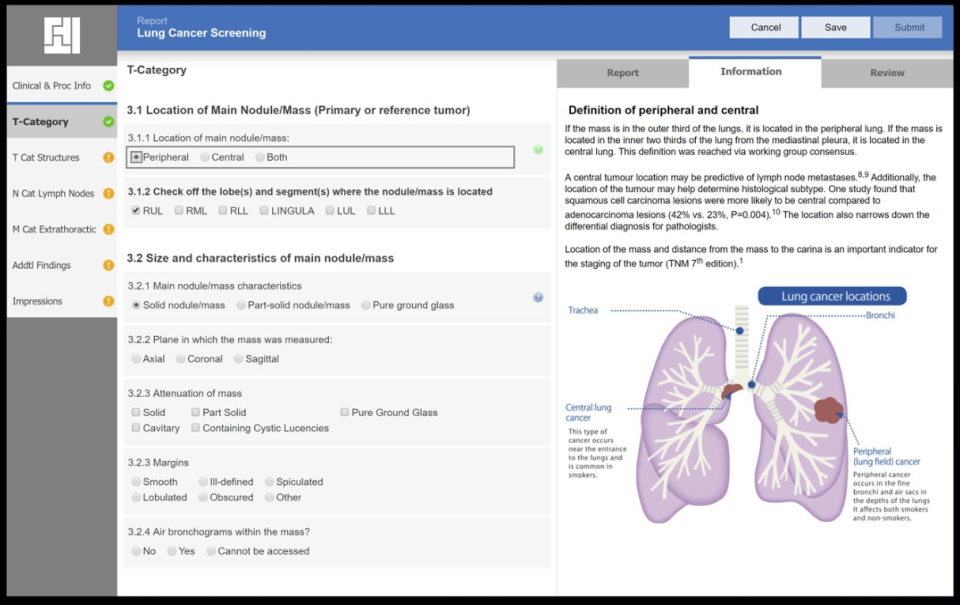
Task: Click the orange warning icon next to M Cat Extrathoractic
Action: (x=109, y=229)
